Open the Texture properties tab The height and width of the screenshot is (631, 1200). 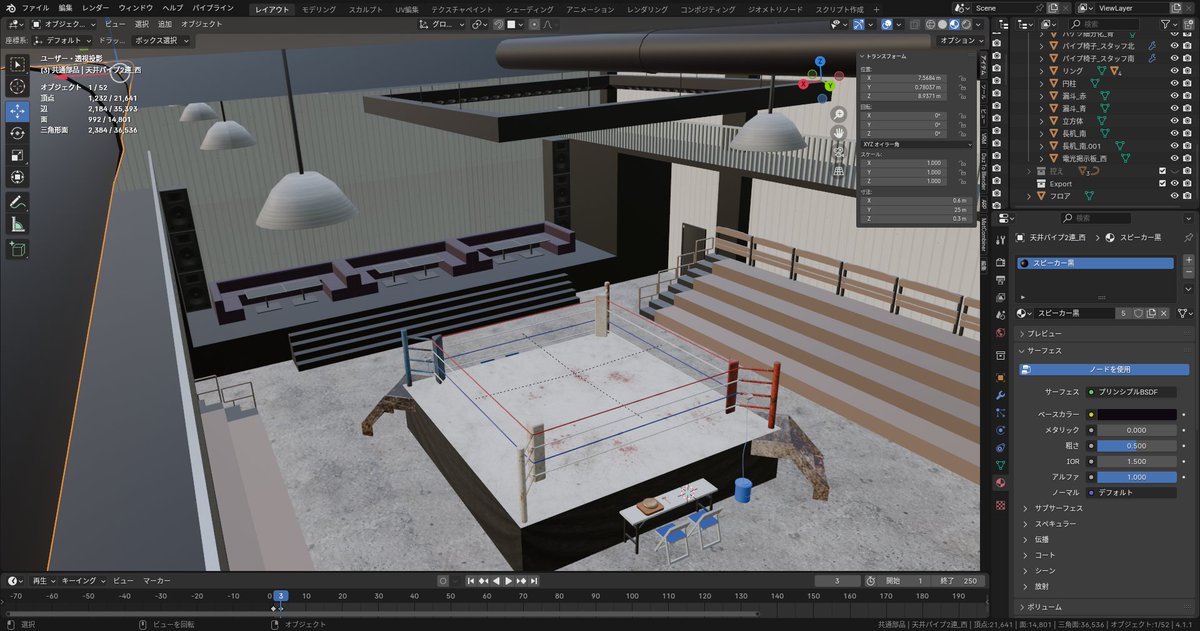[1001, 504]
